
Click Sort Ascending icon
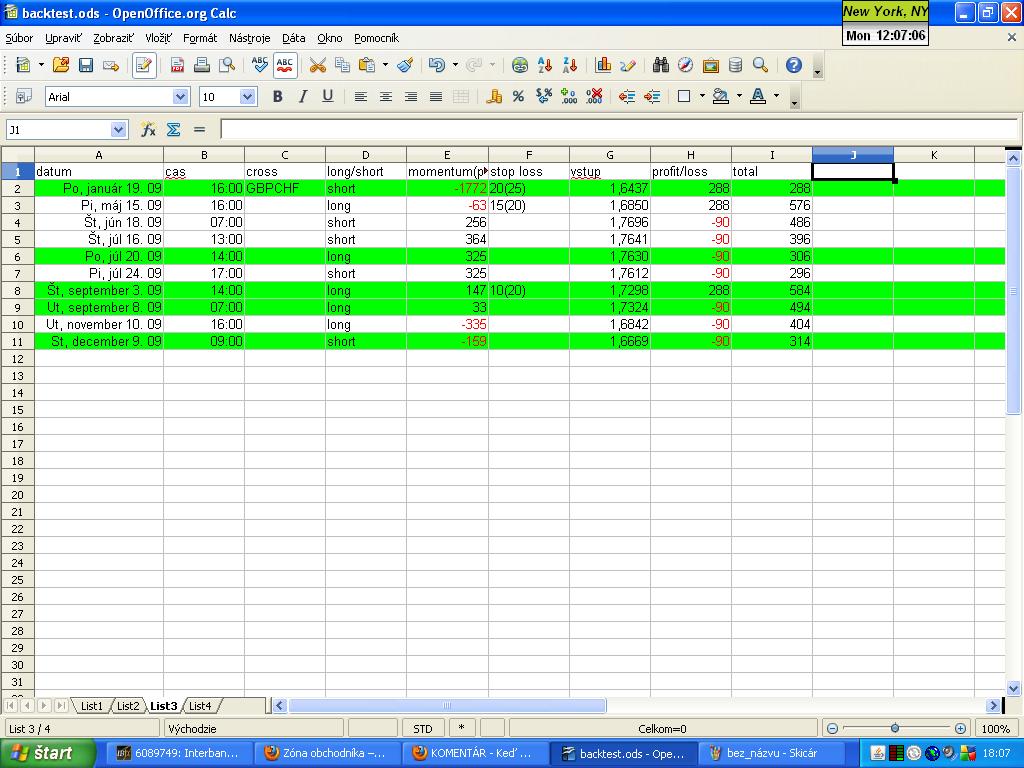coord(545,65)
